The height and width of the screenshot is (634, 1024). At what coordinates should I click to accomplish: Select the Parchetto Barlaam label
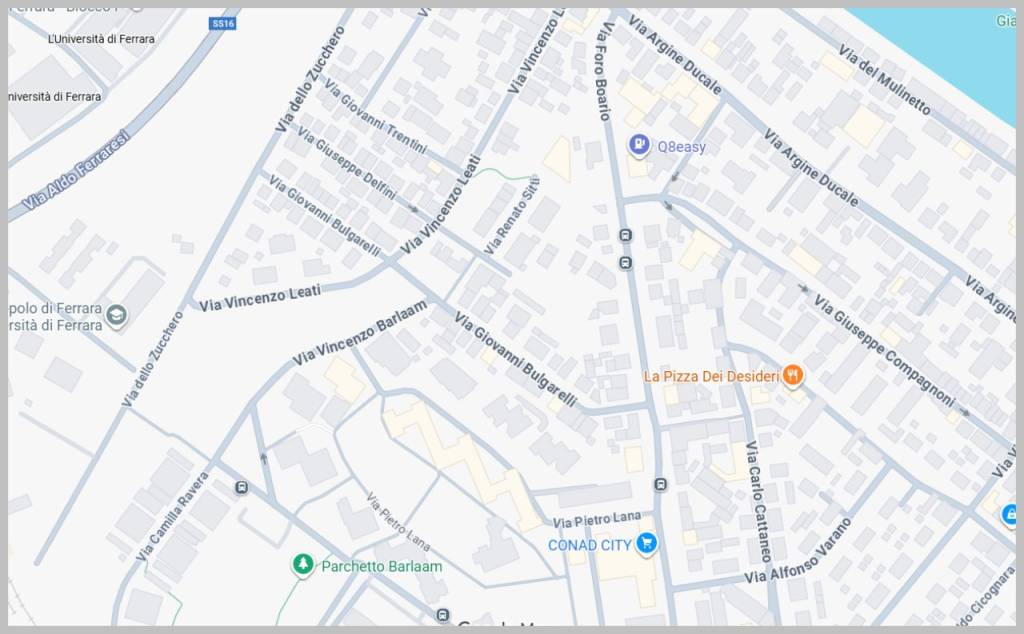tap(381, 566)
